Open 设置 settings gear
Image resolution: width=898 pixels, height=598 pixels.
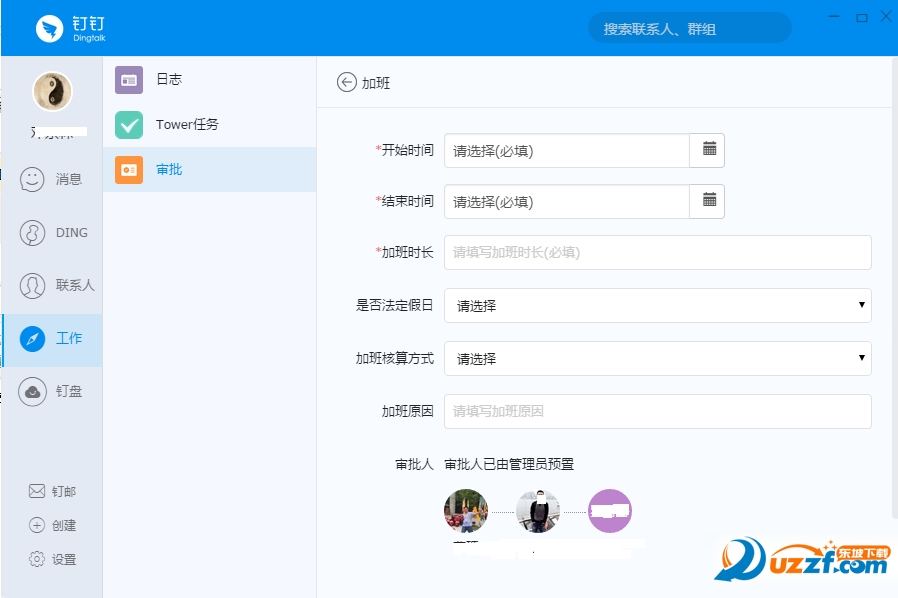coord(37,559)
